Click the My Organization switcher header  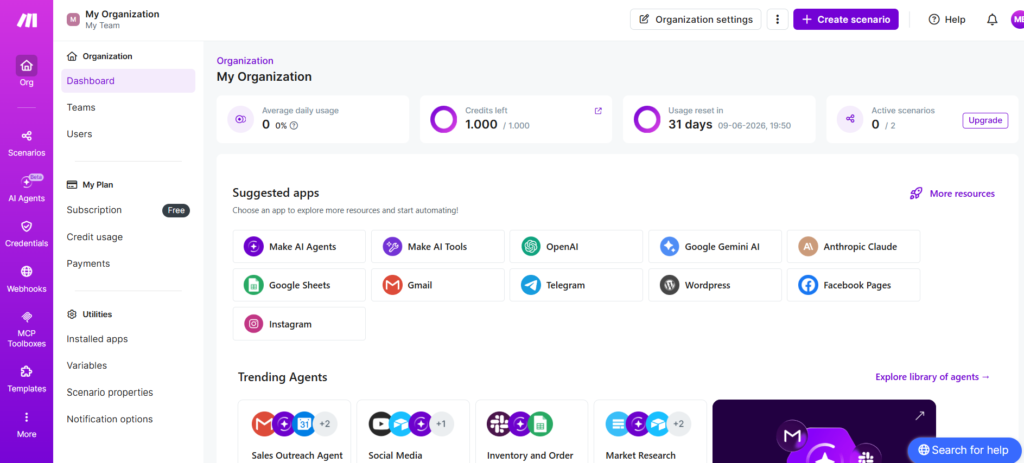[x=113, y=20]
